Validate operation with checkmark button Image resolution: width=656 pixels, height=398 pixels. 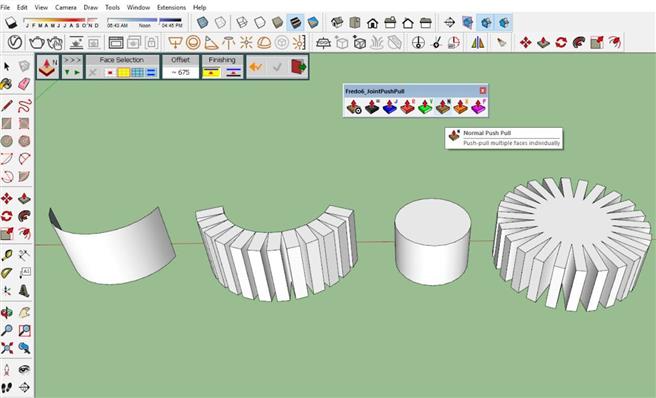click(x=277, y=67)
